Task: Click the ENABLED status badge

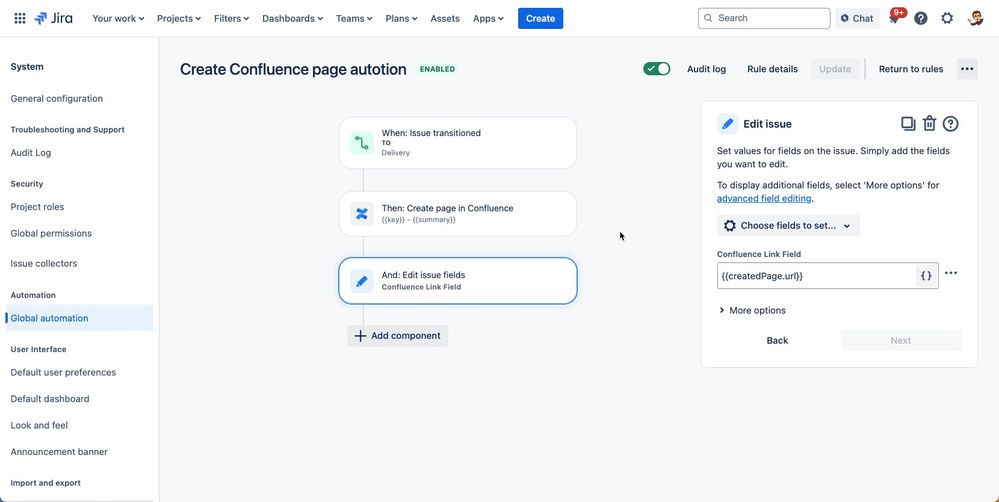Action: (437, 69)
